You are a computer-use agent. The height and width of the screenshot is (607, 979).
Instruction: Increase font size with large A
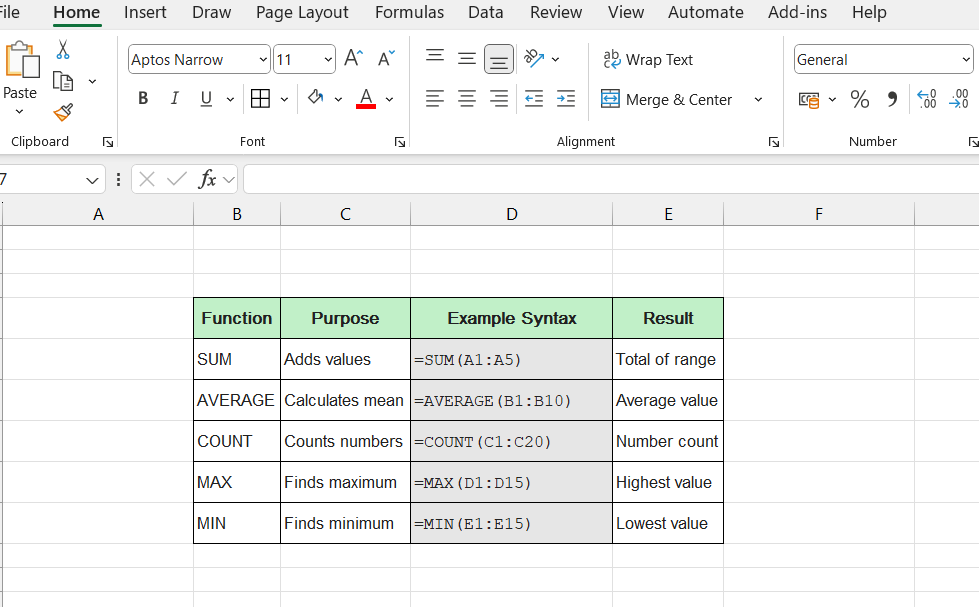353,59
